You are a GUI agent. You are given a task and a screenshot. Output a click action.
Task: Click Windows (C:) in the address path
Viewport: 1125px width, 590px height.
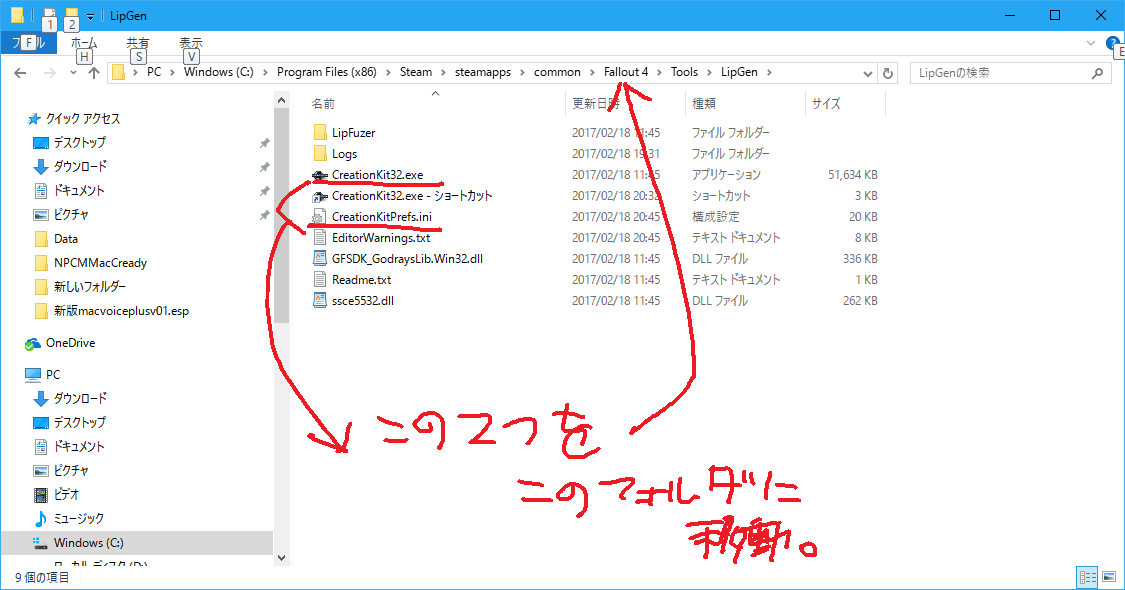pyautogui.click(x=218, y=72)
